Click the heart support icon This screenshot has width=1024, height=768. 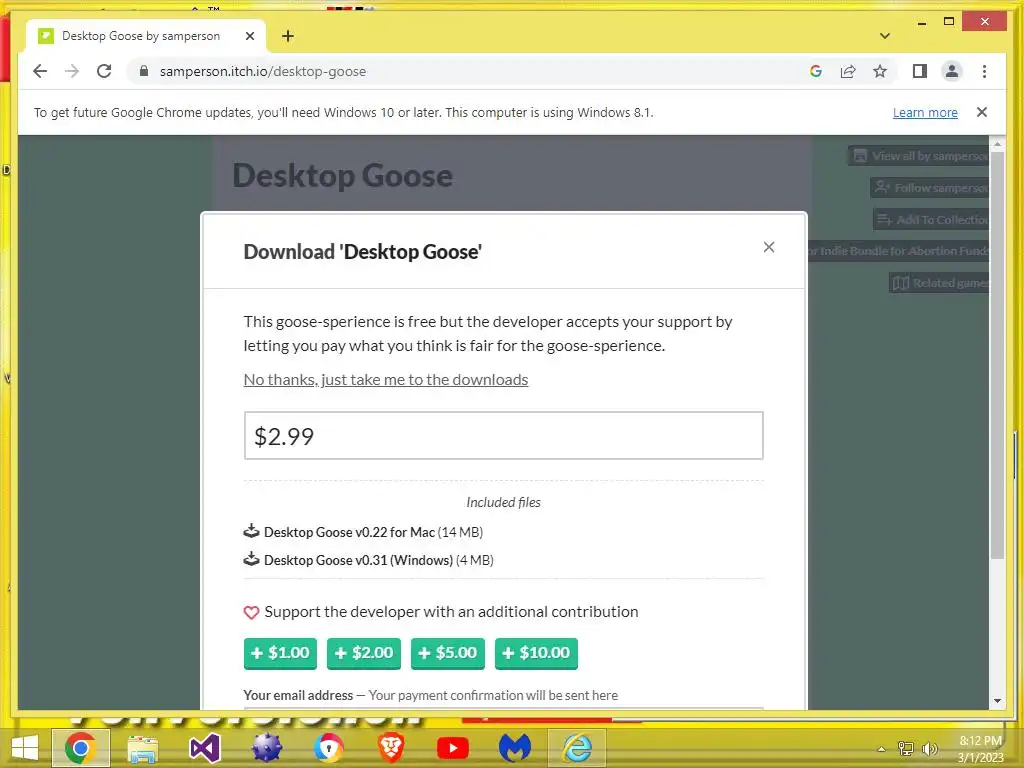tap(251, 613)
